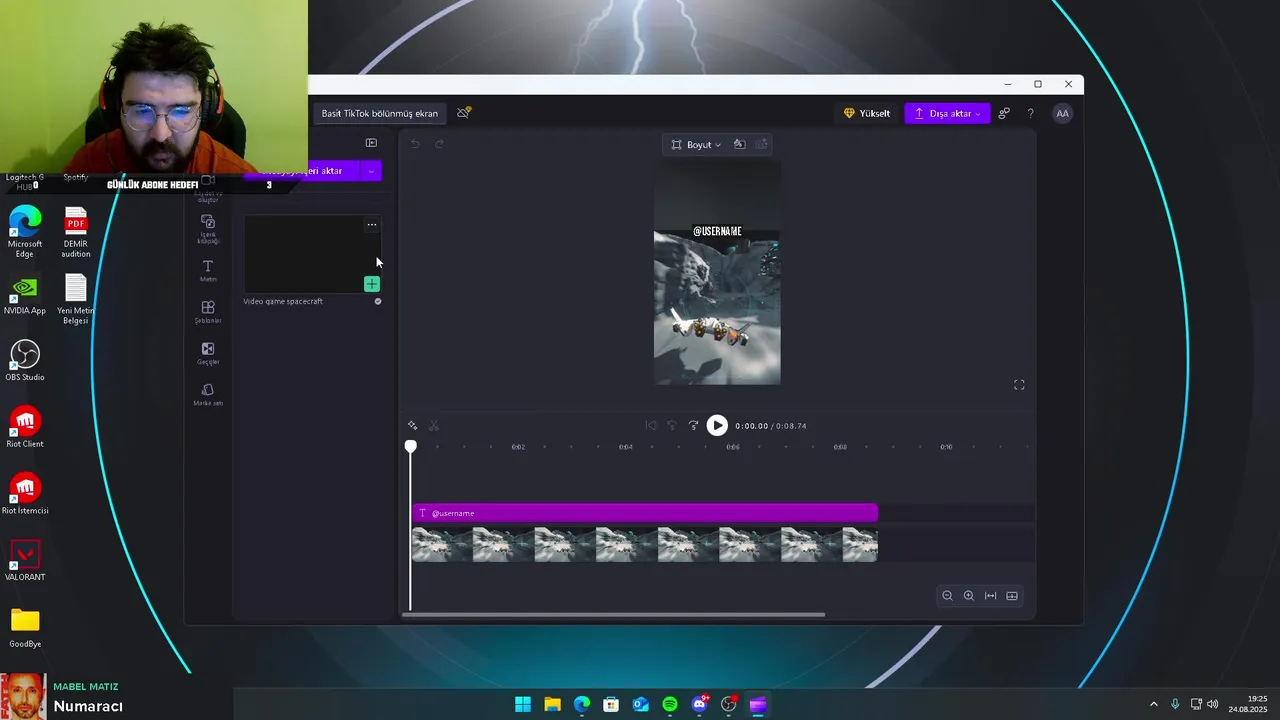This screenshot has width=1280, height=720.
Task: Click the Undo arrow
Action: tap(415, 144)
